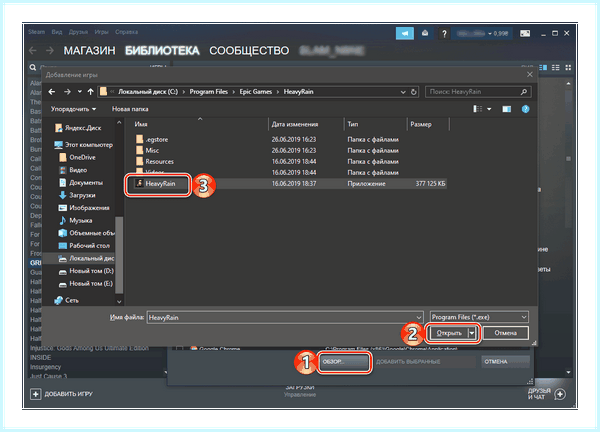Switch to the МАГАЗИН tab
This screenshot has width=600, height=432.
(89, 51)
